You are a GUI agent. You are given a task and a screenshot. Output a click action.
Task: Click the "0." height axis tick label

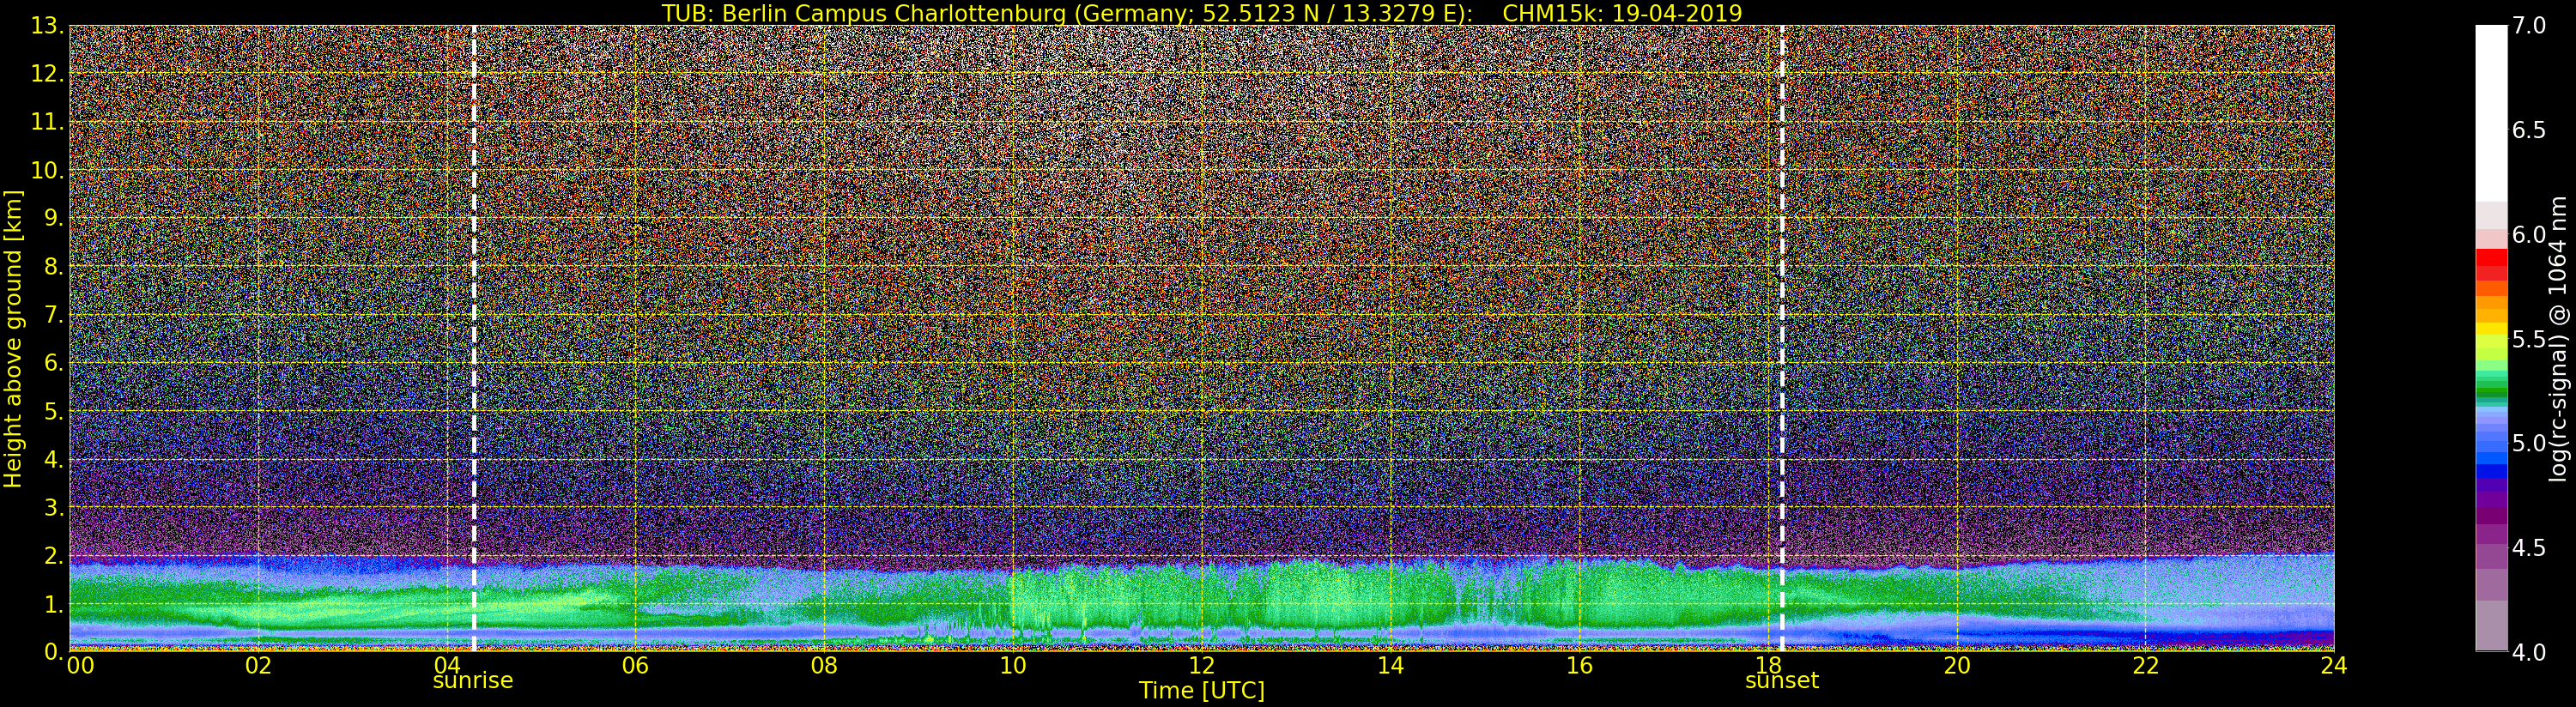(x=54, y=651)
